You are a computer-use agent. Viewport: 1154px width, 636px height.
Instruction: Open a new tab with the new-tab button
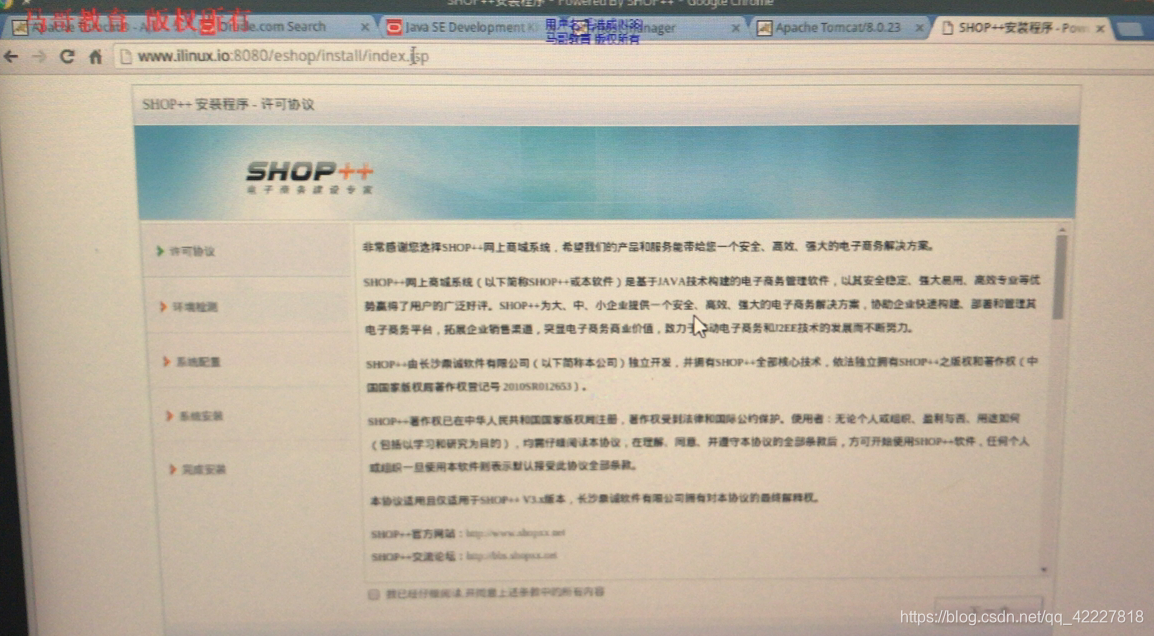coord(1130,29)
